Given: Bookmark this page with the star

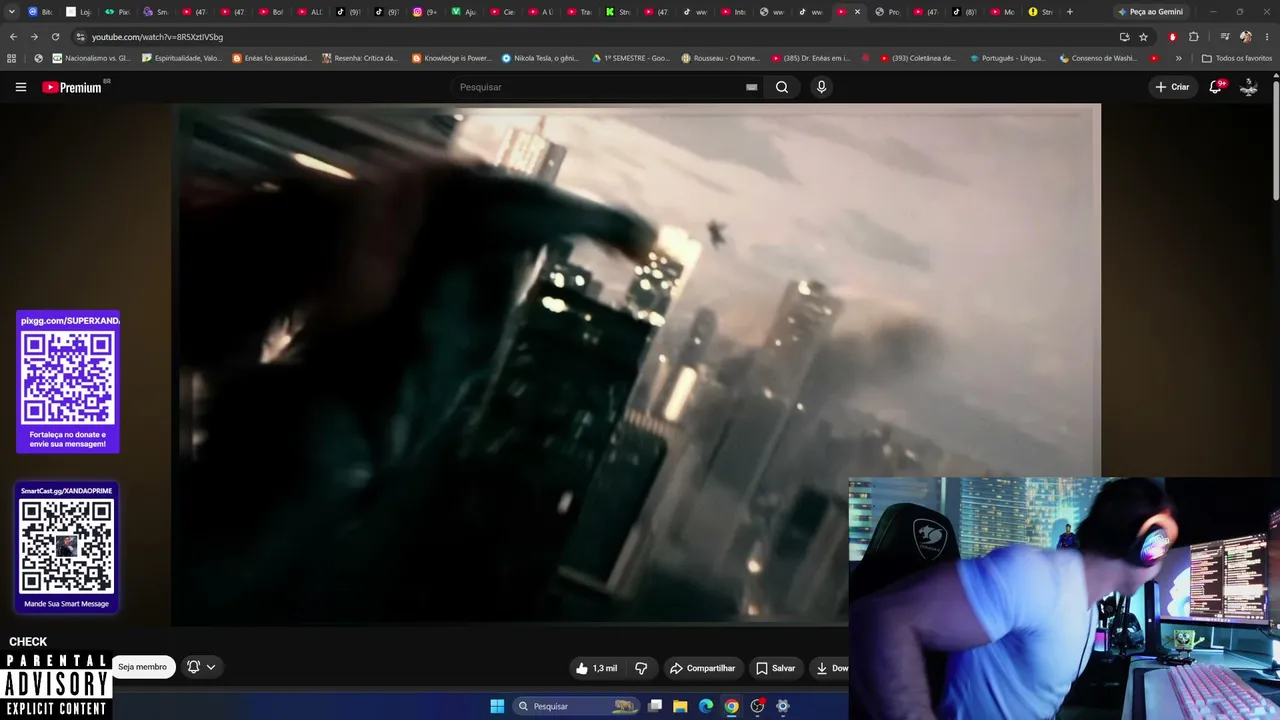Looking at the screenshot, I should pos(1143,37).
